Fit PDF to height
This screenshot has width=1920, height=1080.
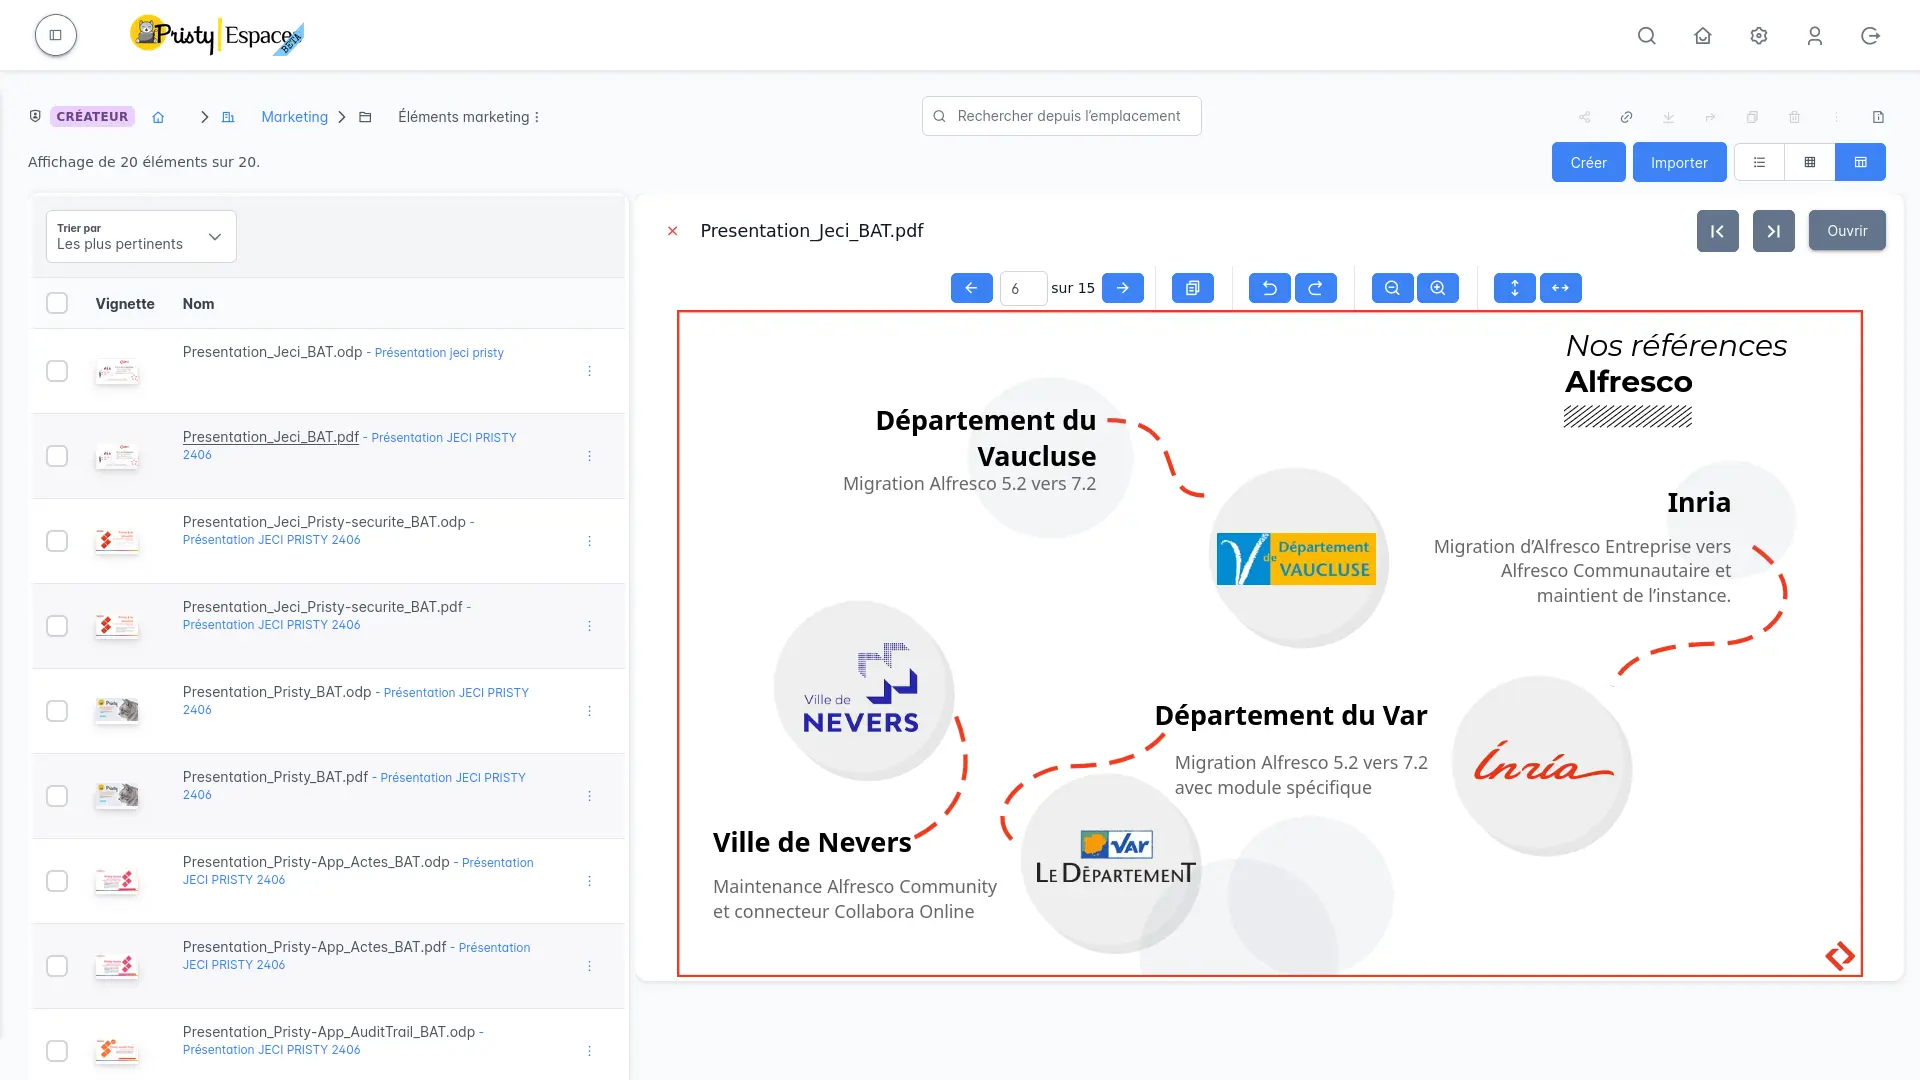click(x=1515, y=288)
